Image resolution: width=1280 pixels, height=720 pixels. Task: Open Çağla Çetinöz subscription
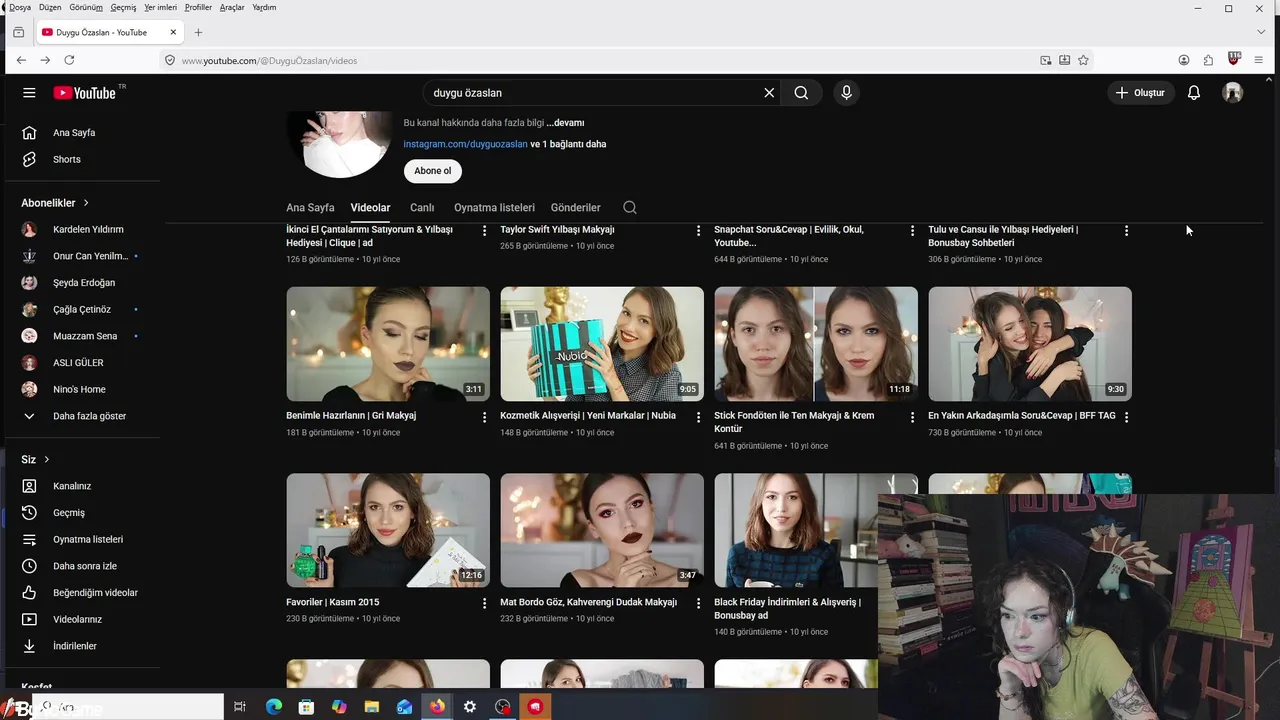click(x=82, y=309)
